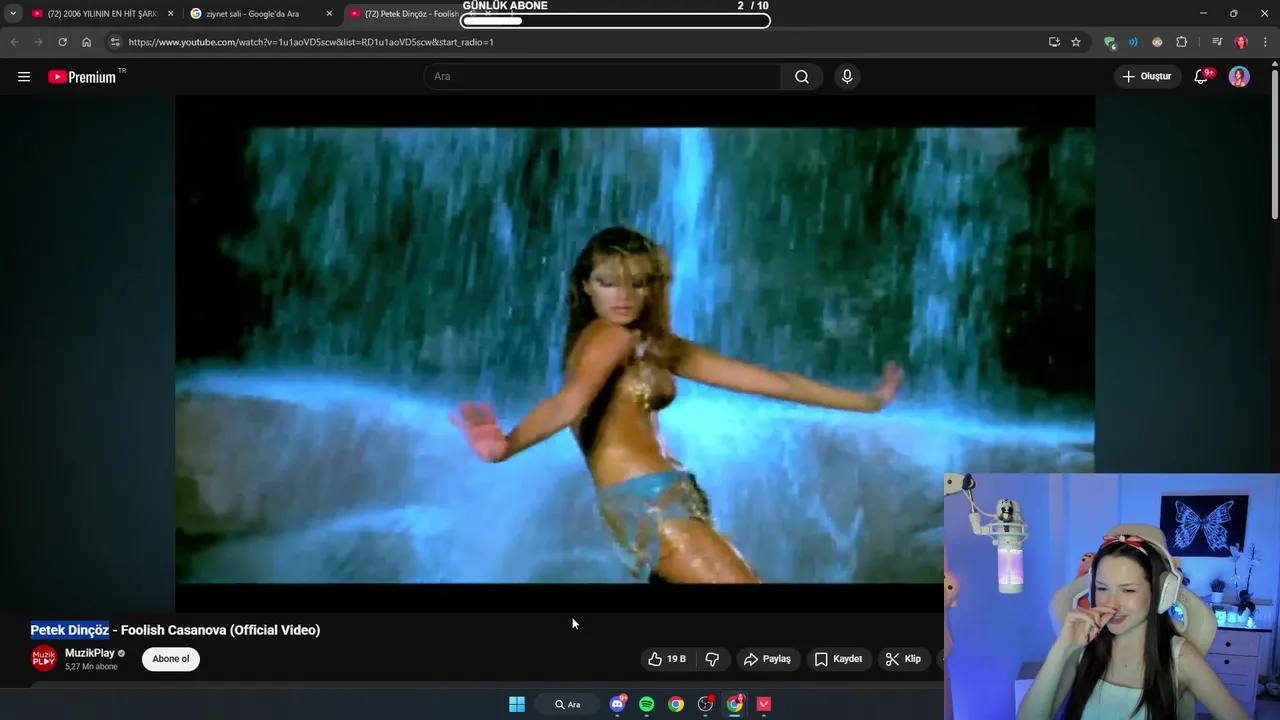Image resolution: width=1280 pixels, height=720 pixels.
Task: Click the 5,27 Mn abone text
Action: [91, 667]
